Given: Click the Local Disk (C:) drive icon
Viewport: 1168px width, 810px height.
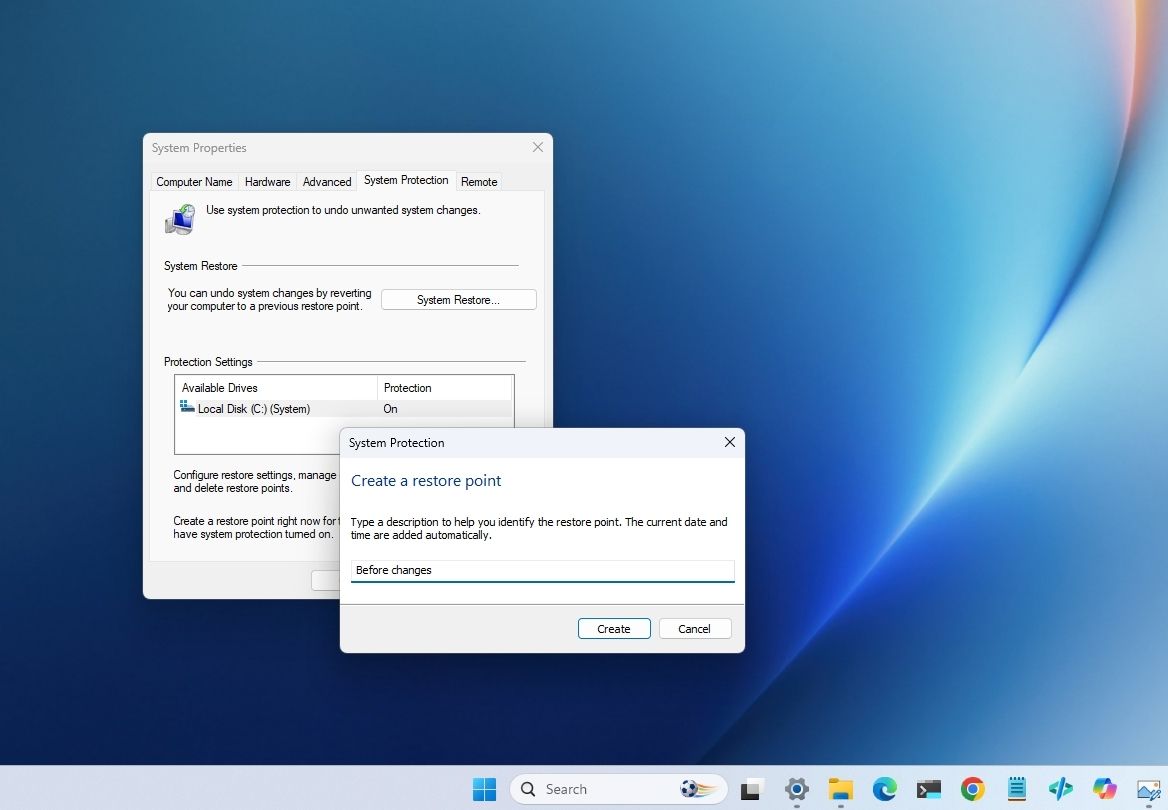Looking at the screenshot, I should [187, 407].
